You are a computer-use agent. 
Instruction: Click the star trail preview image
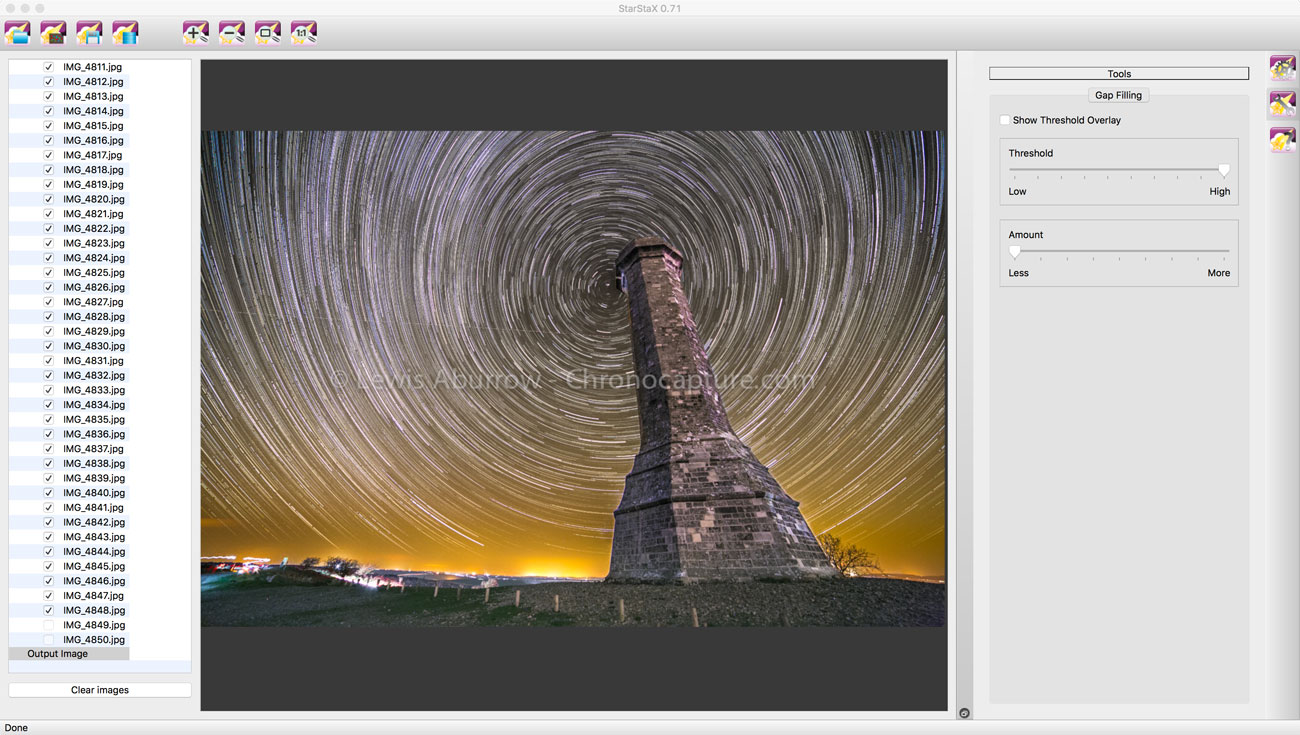click(573, 378)
